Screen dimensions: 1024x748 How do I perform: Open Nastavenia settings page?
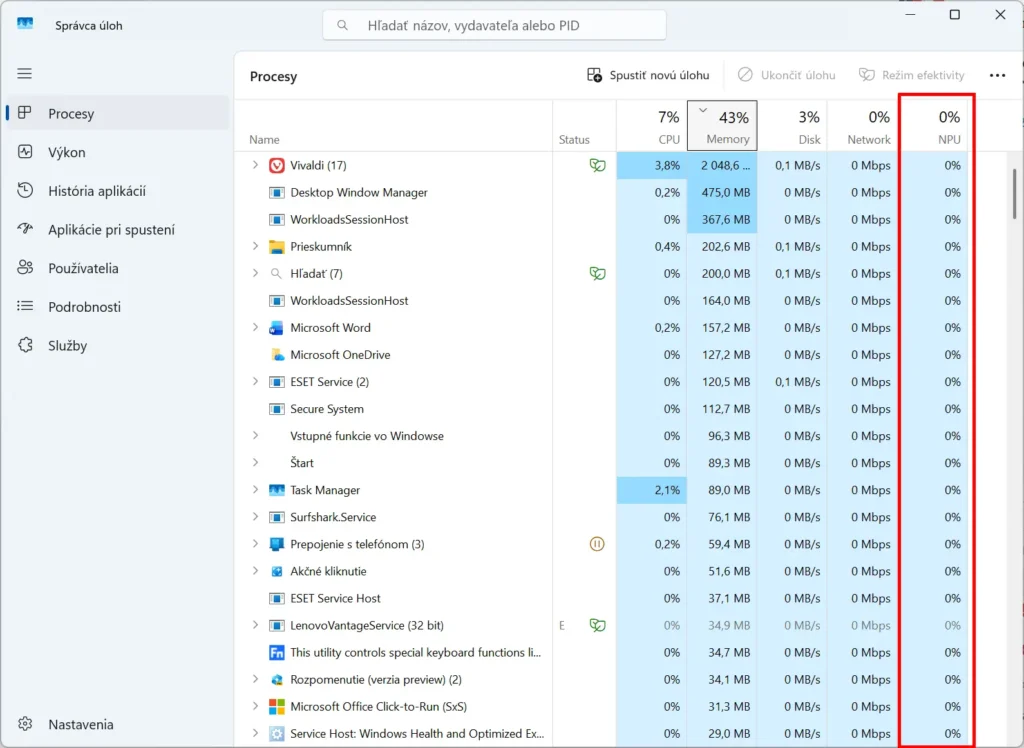(118, 724)
